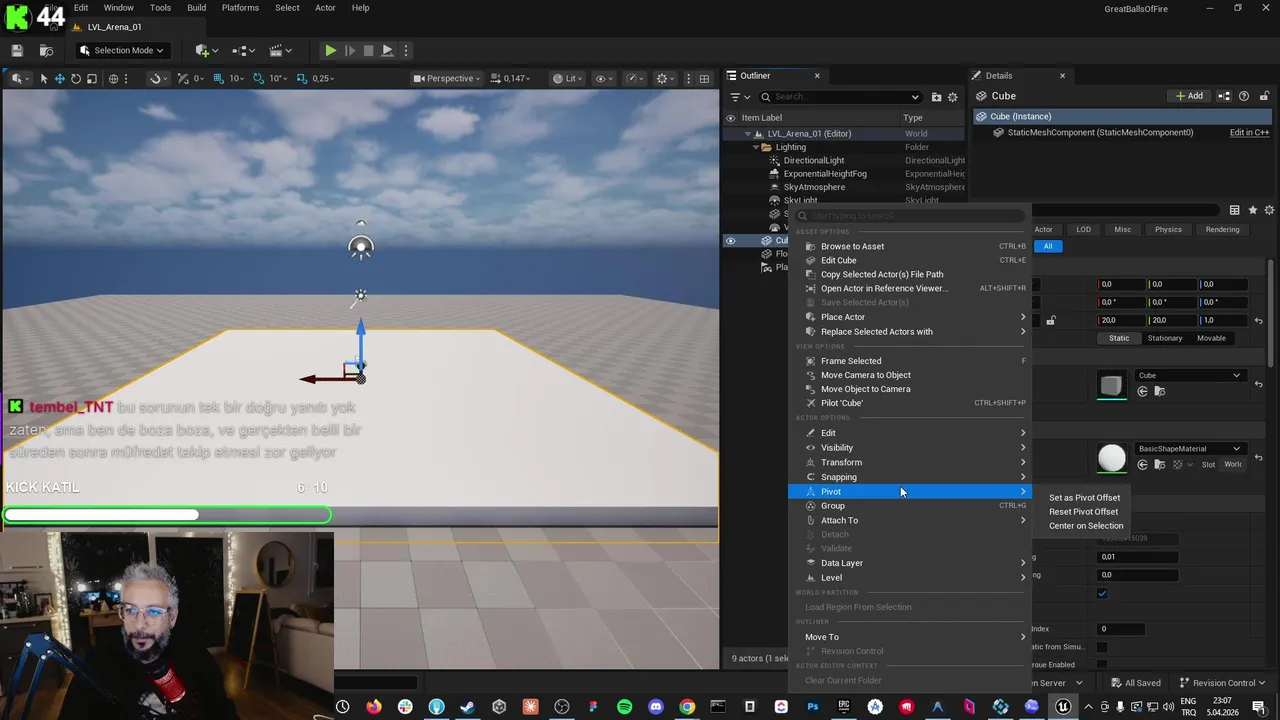Screen dimensions: 1280x720
Task: Toggle the scale lock icon
Action: click(1050, 320)
